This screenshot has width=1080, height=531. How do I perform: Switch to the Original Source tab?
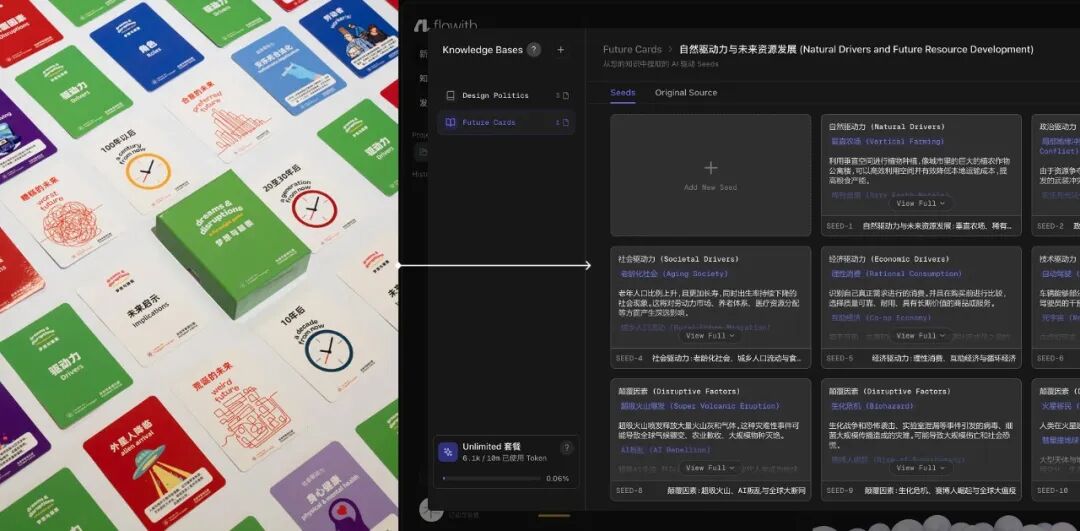686,92
